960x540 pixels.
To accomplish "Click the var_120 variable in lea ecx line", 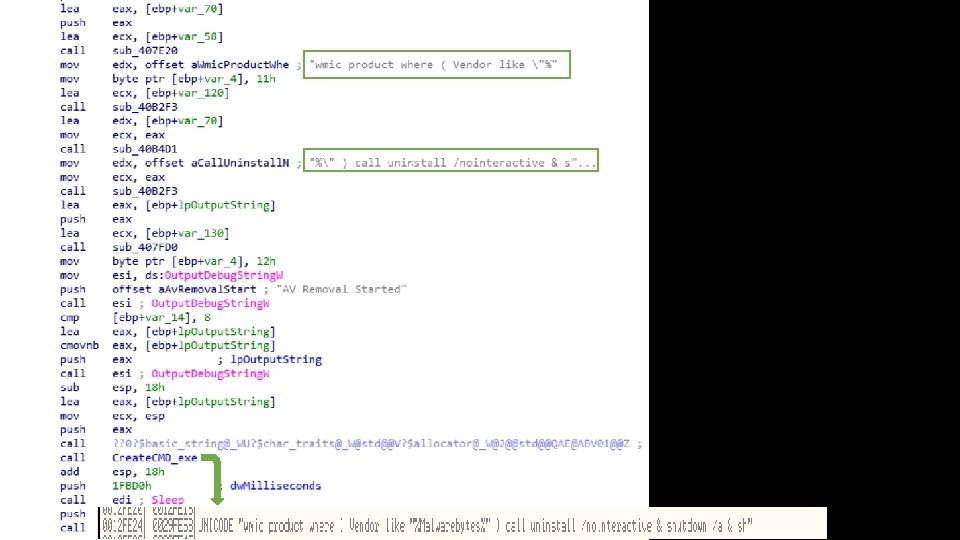I will coord(200,93).
